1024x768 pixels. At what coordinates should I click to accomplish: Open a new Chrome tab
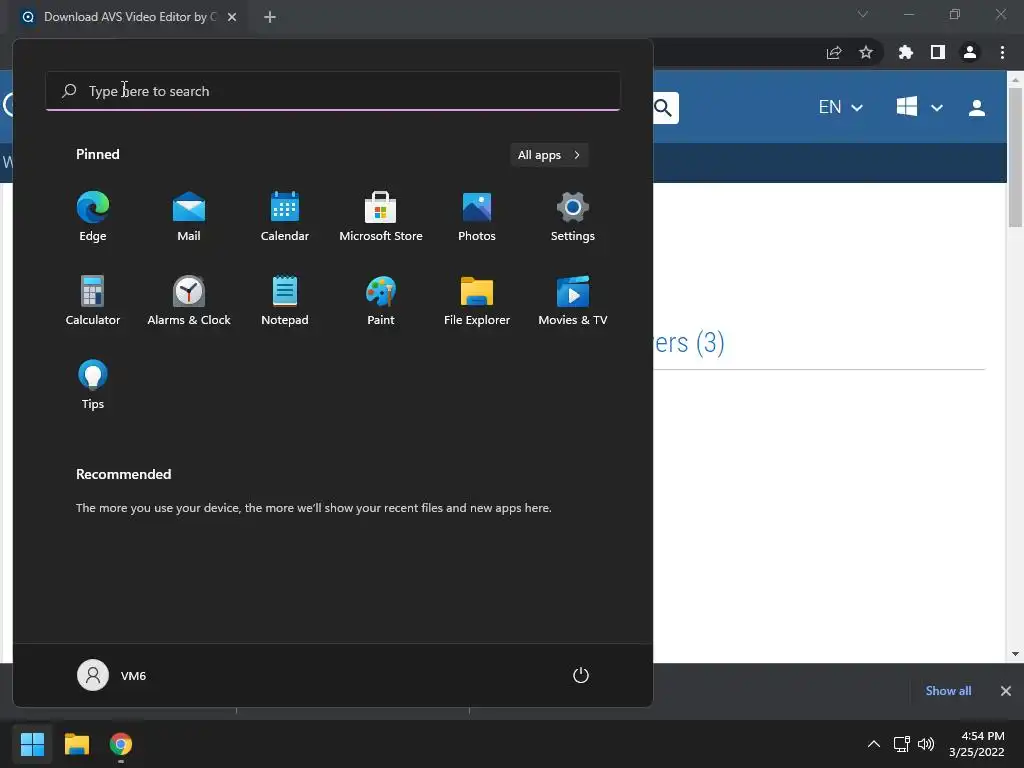coord(270,17)
